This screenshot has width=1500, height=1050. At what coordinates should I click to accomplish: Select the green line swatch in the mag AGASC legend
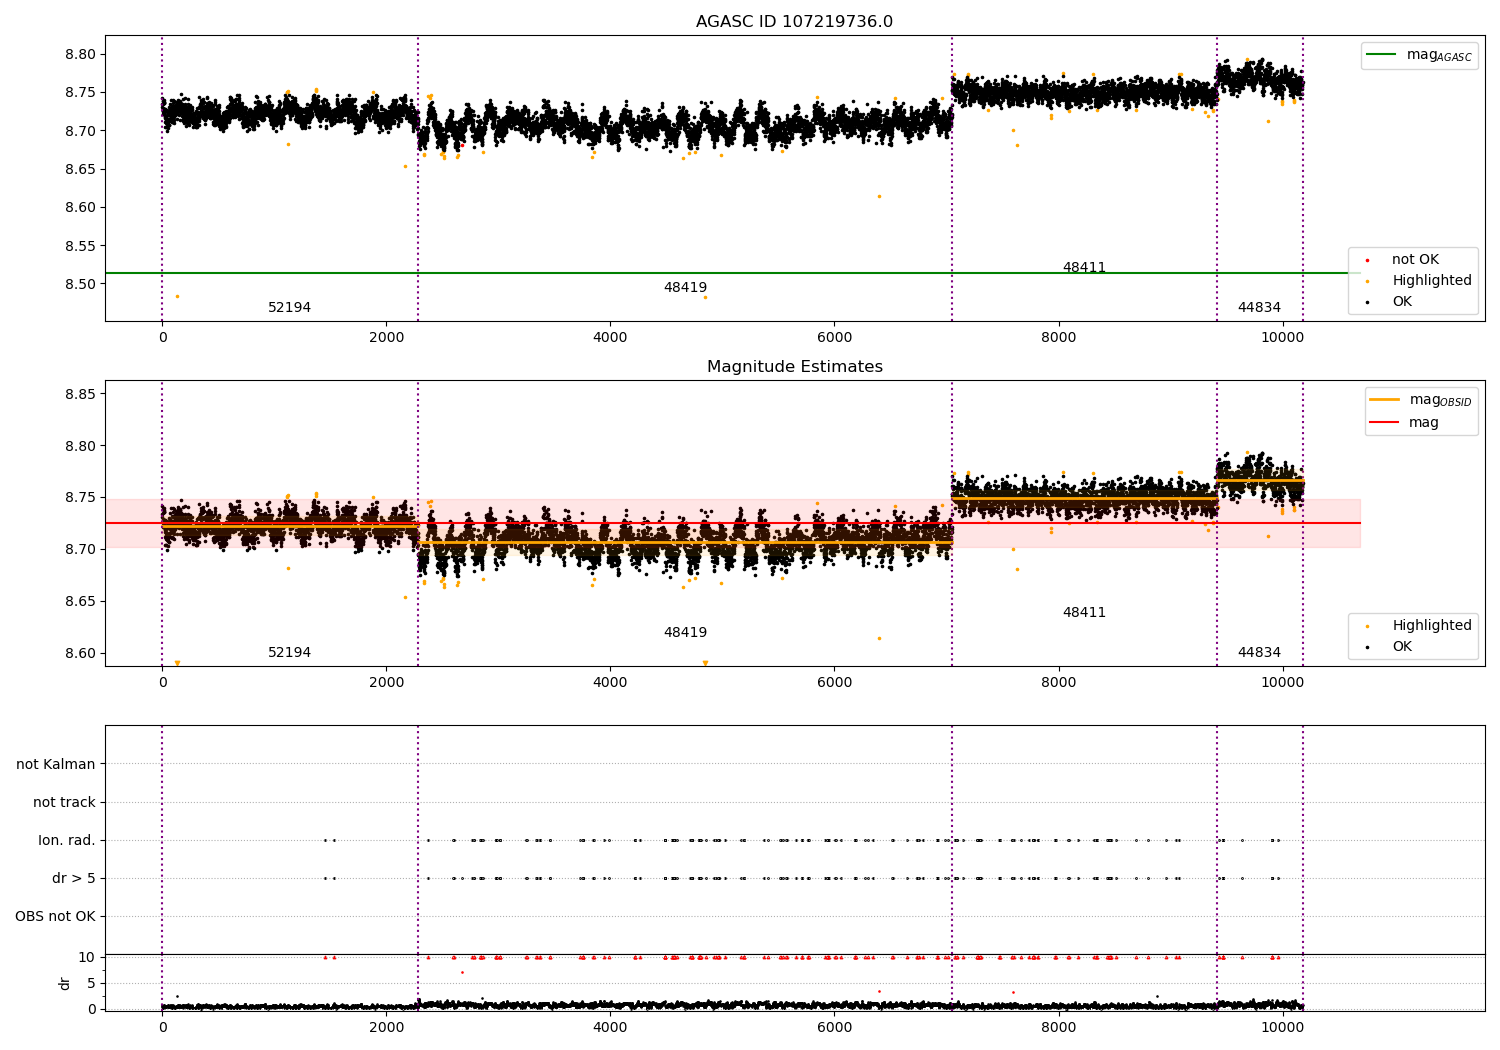(1381, 55)
